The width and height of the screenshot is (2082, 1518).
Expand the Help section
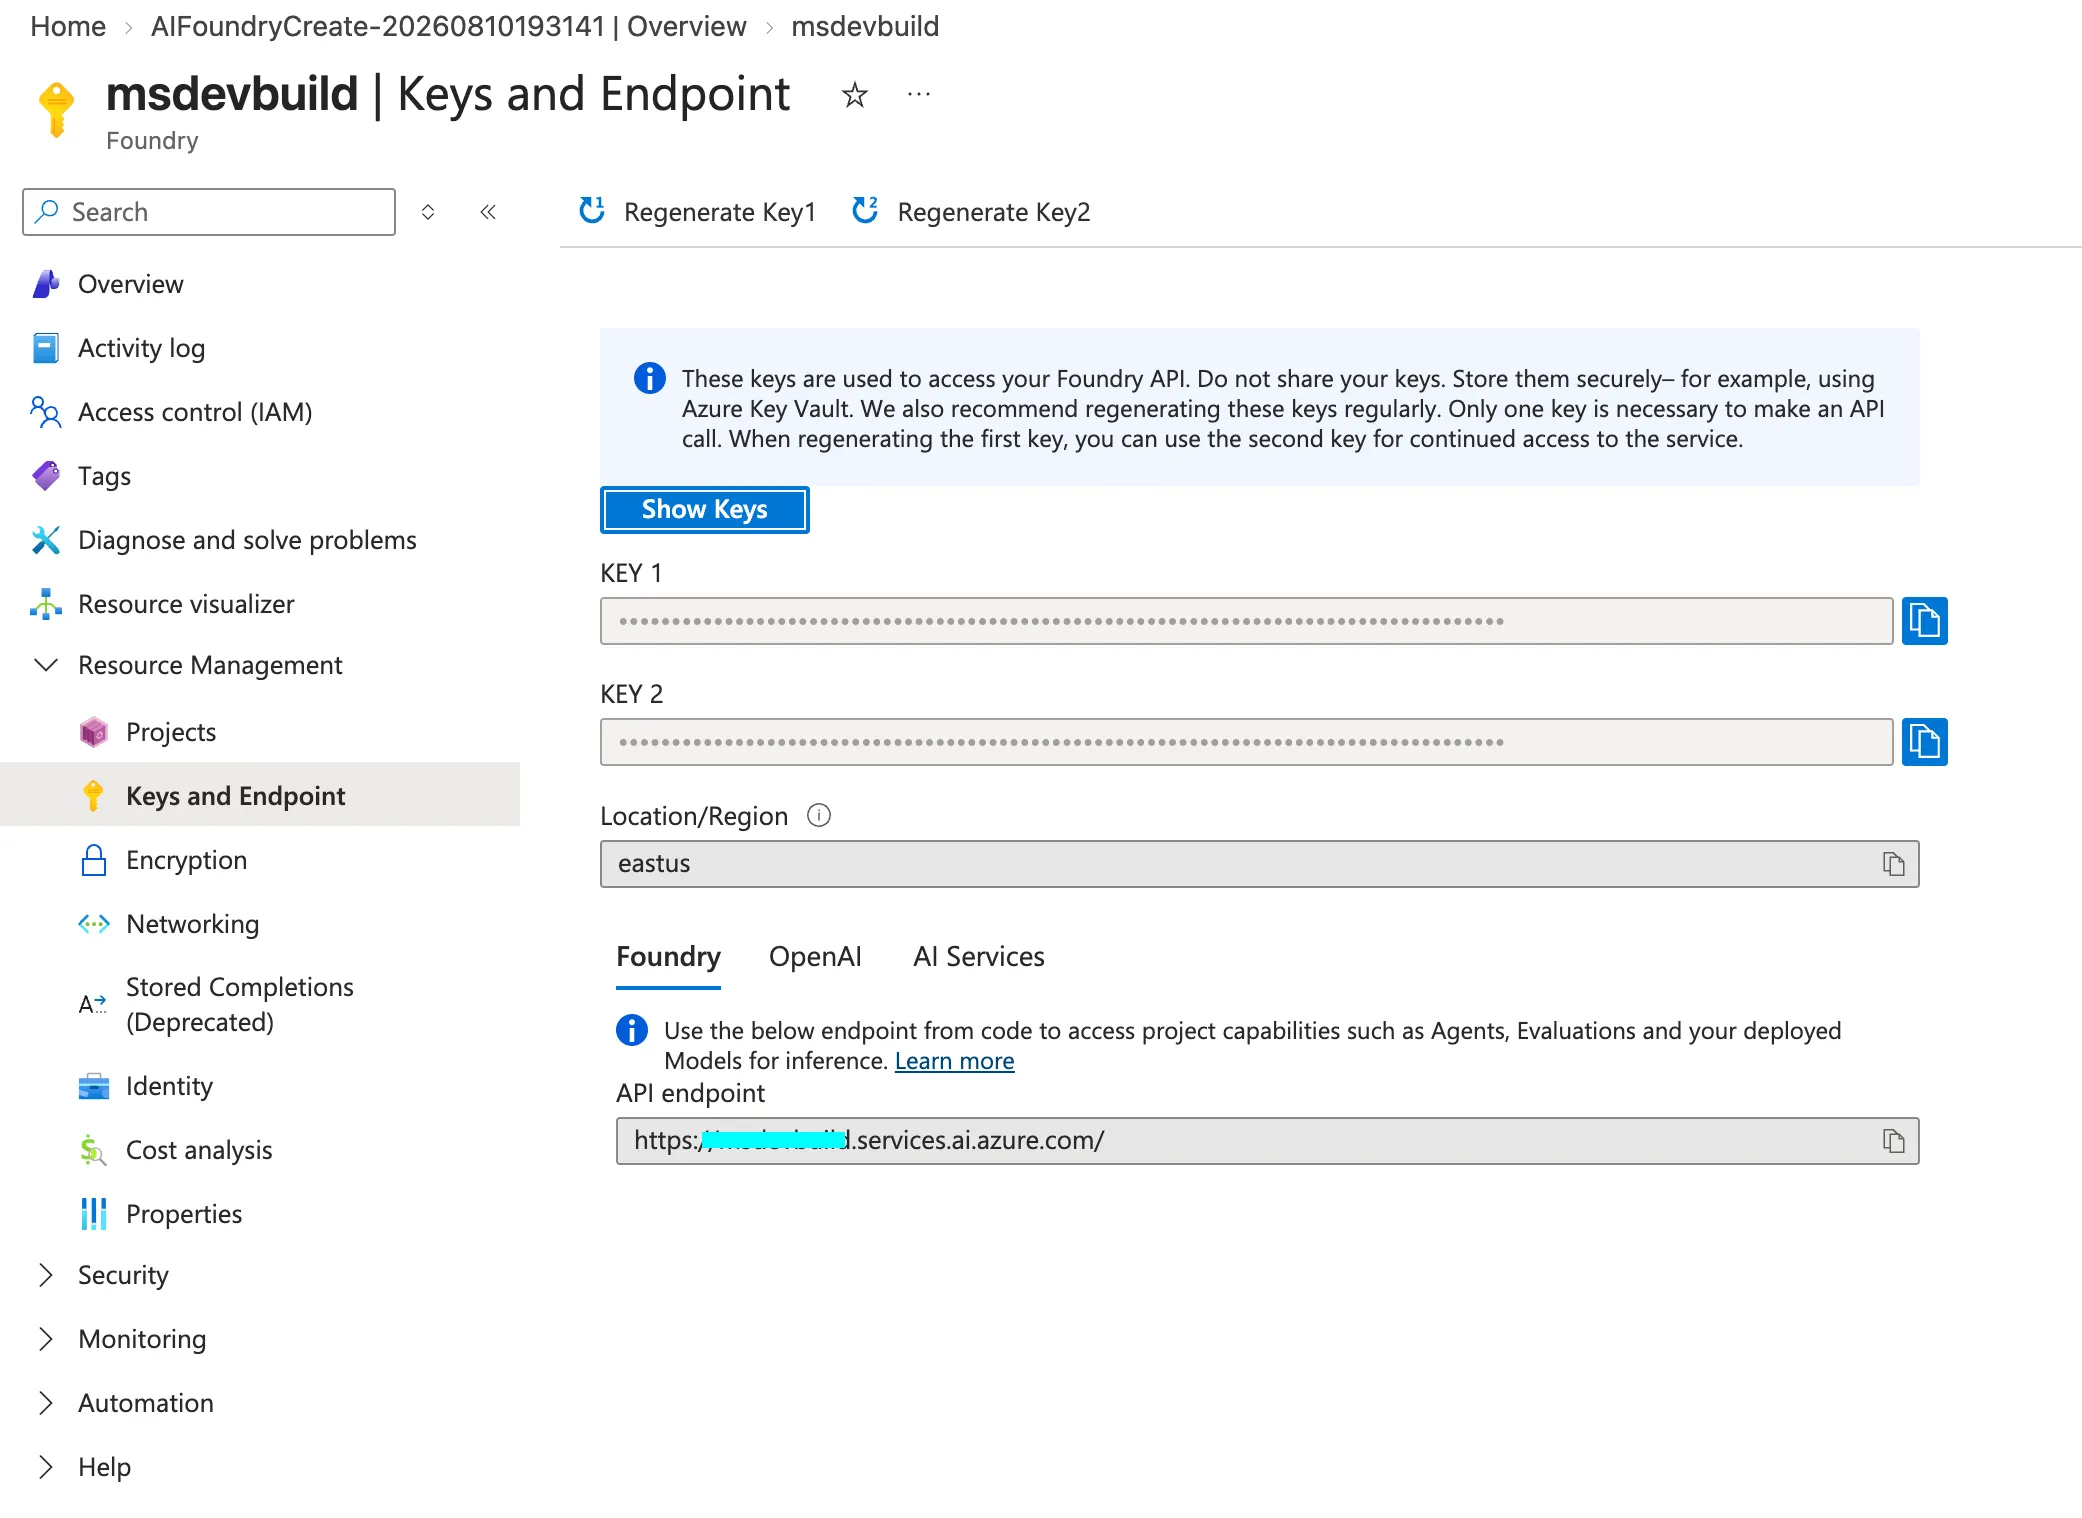46,1467
